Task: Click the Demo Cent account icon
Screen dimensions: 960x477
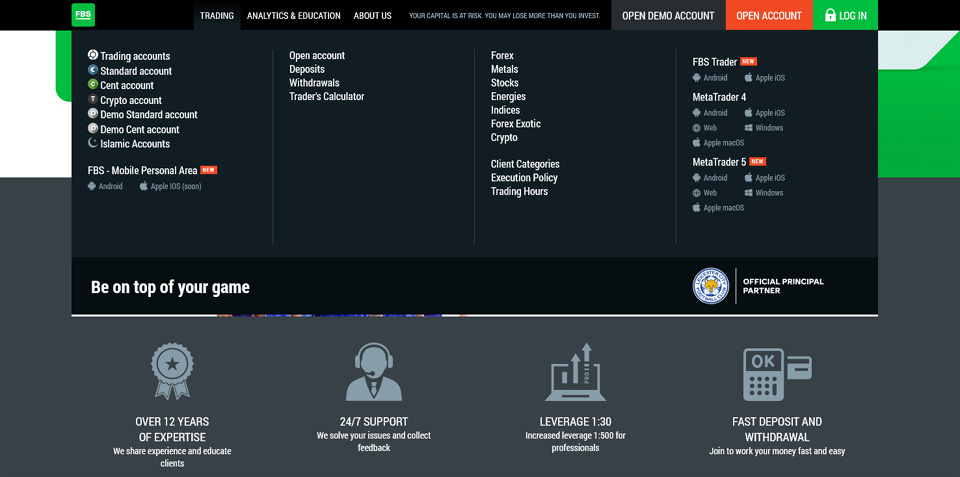Action: 93,129
